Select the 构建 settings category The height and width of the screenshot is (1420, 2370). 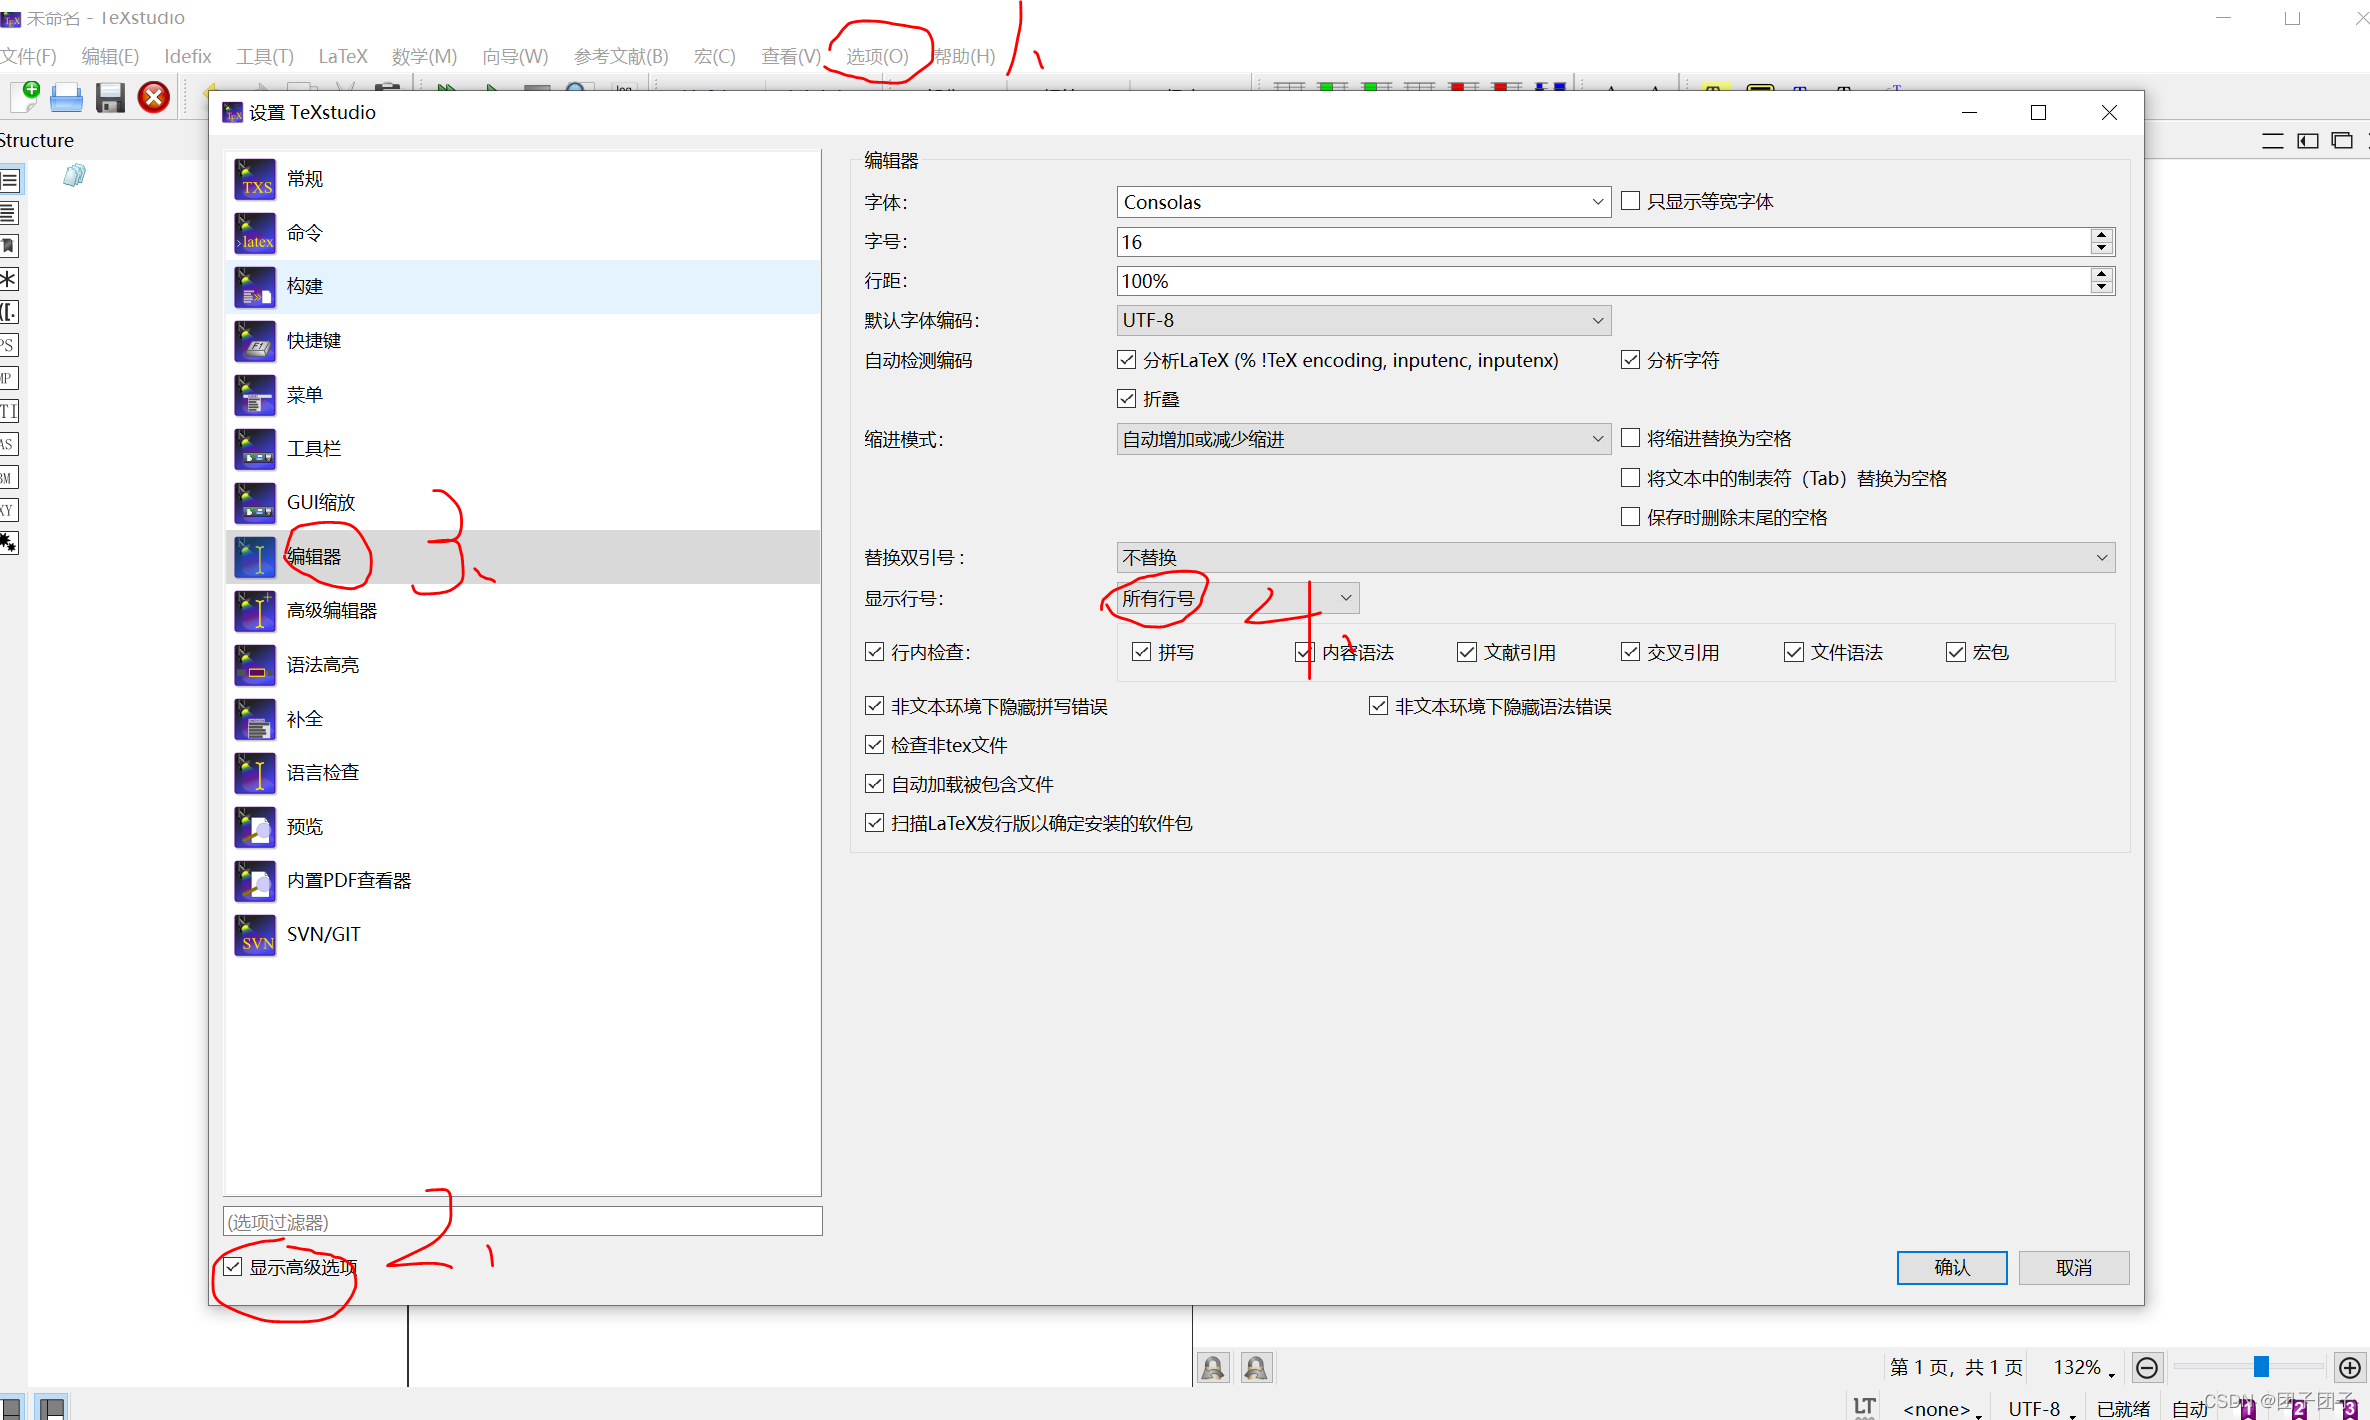pyautogui.click(x=522, y=287)
